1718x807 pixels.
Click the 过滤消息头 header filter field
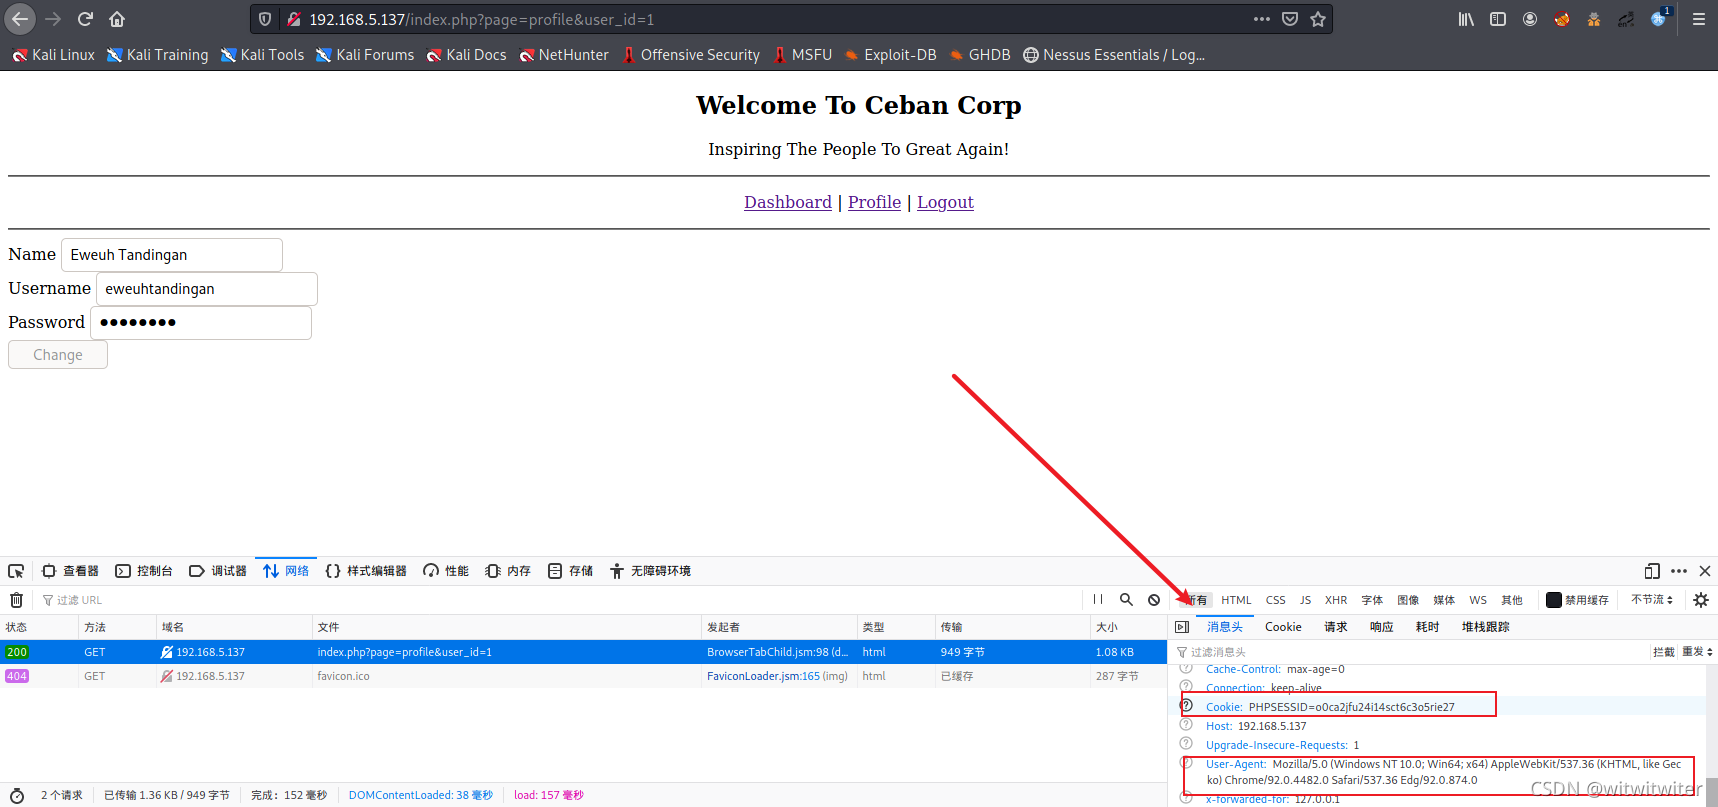coord(1410,652)
